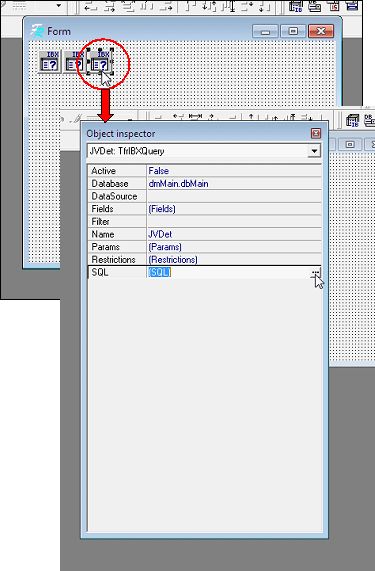The image size is (375, 571).
Task: Click the FastReport icon in the Form title bar
Action: click(37, 31)
